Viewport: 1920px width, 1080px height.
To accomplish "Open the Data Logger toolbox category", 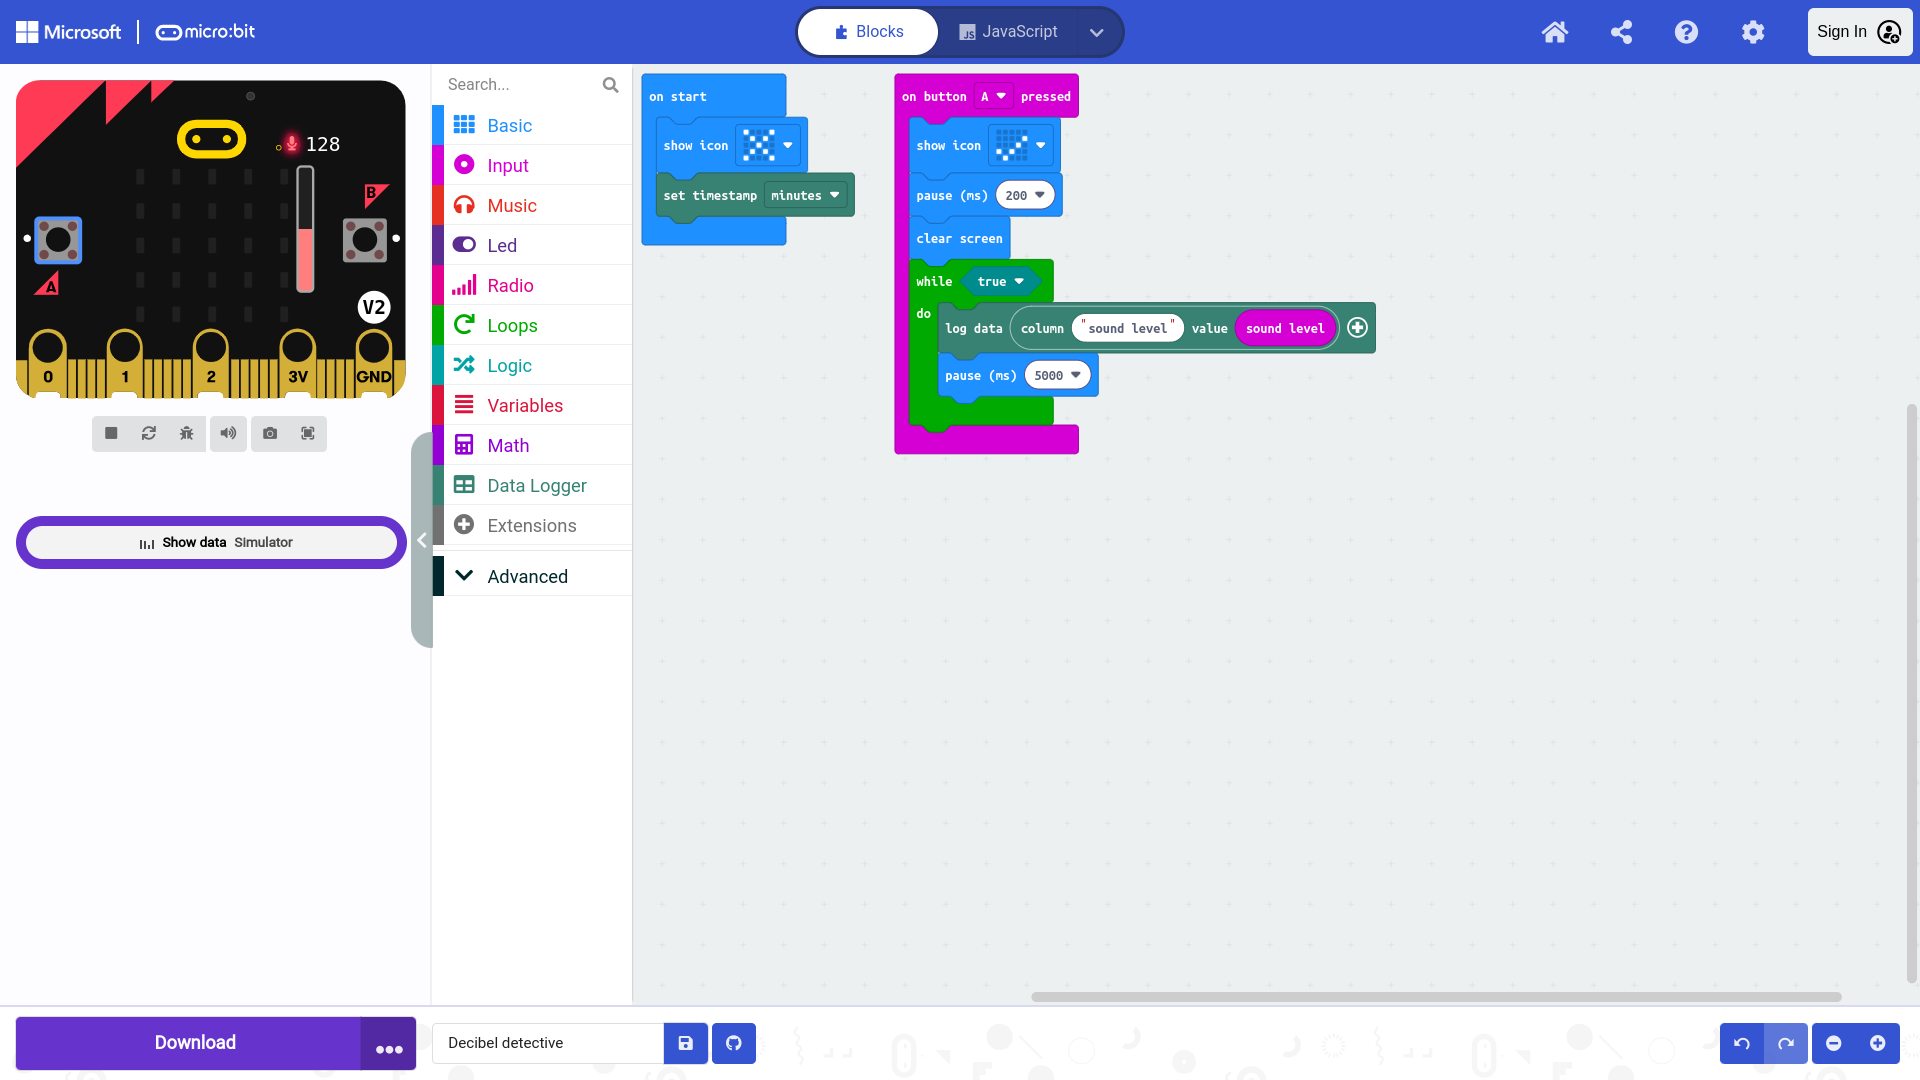I will click(x=536, y=485).
